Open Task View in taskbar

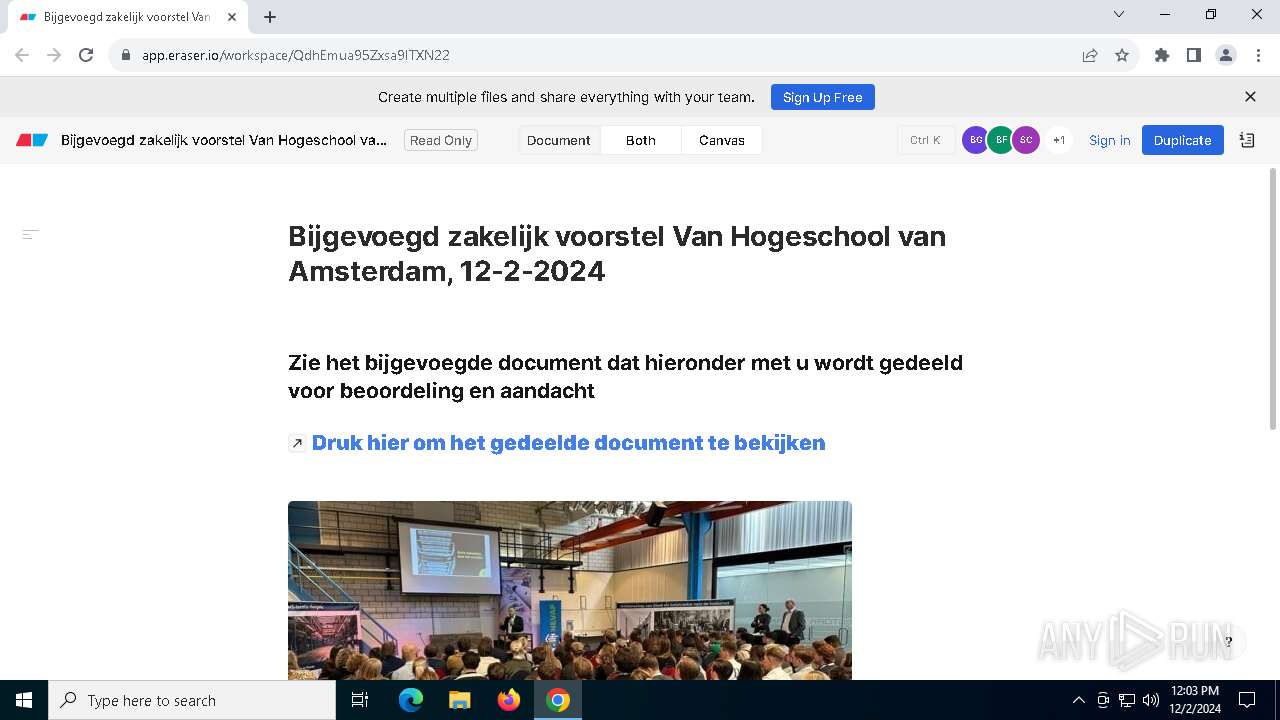click(x=360, y=700)
